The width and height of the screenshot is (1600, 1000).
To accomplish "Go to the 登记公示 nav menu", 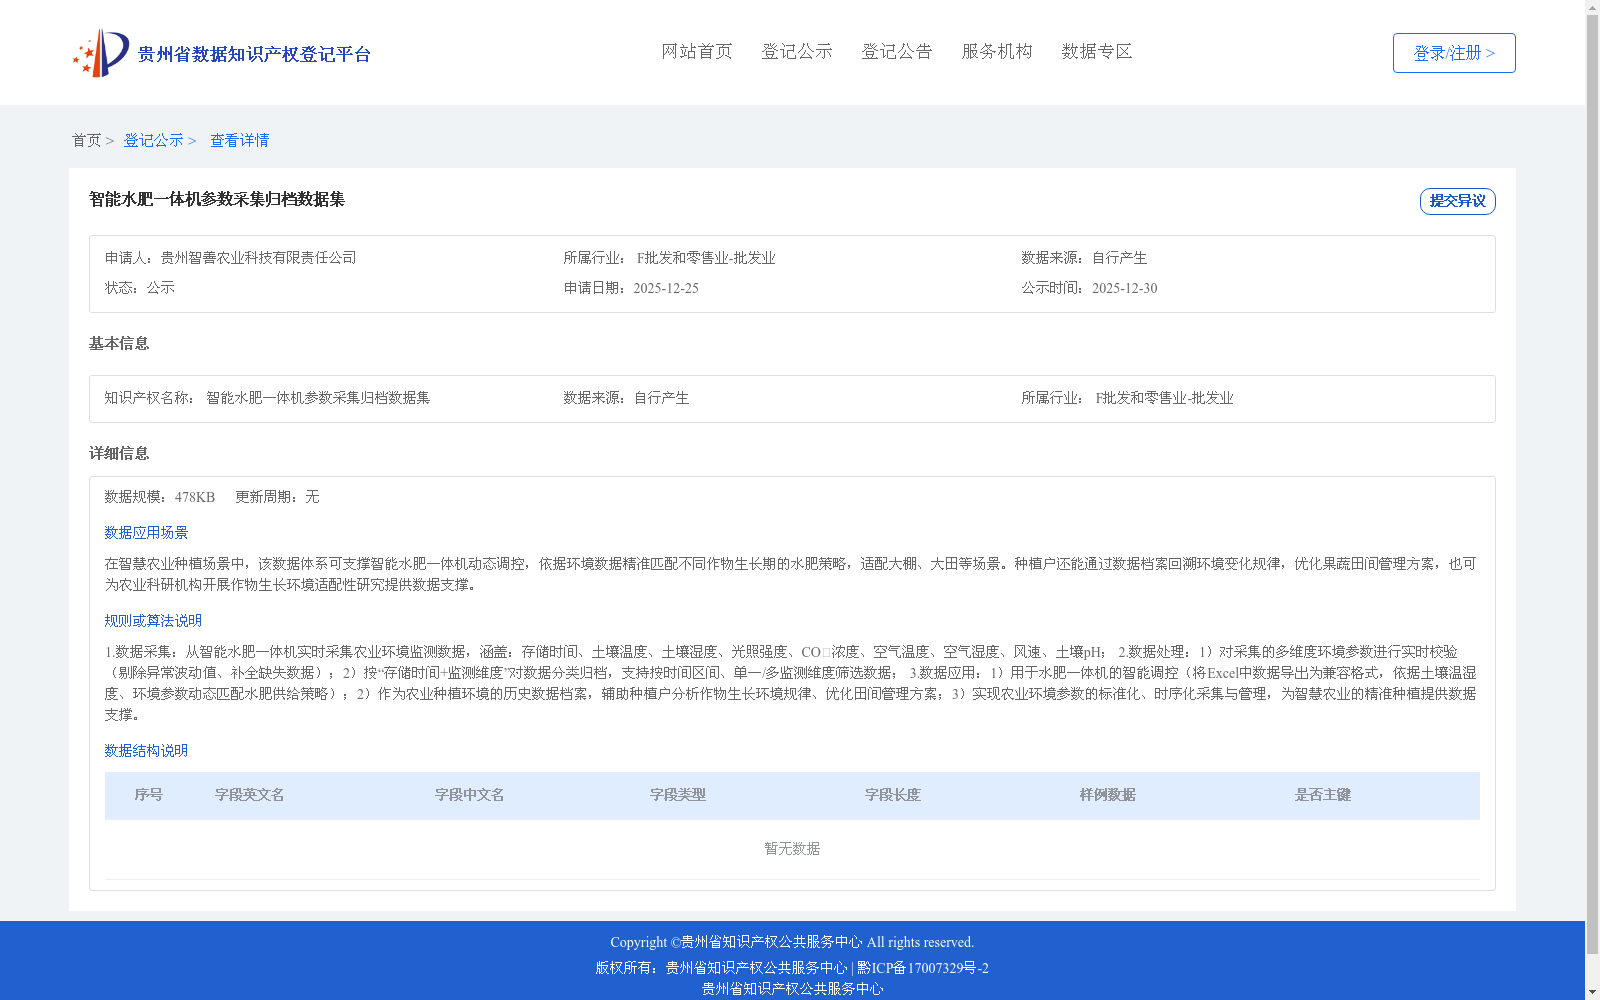I will click(797, 51).
